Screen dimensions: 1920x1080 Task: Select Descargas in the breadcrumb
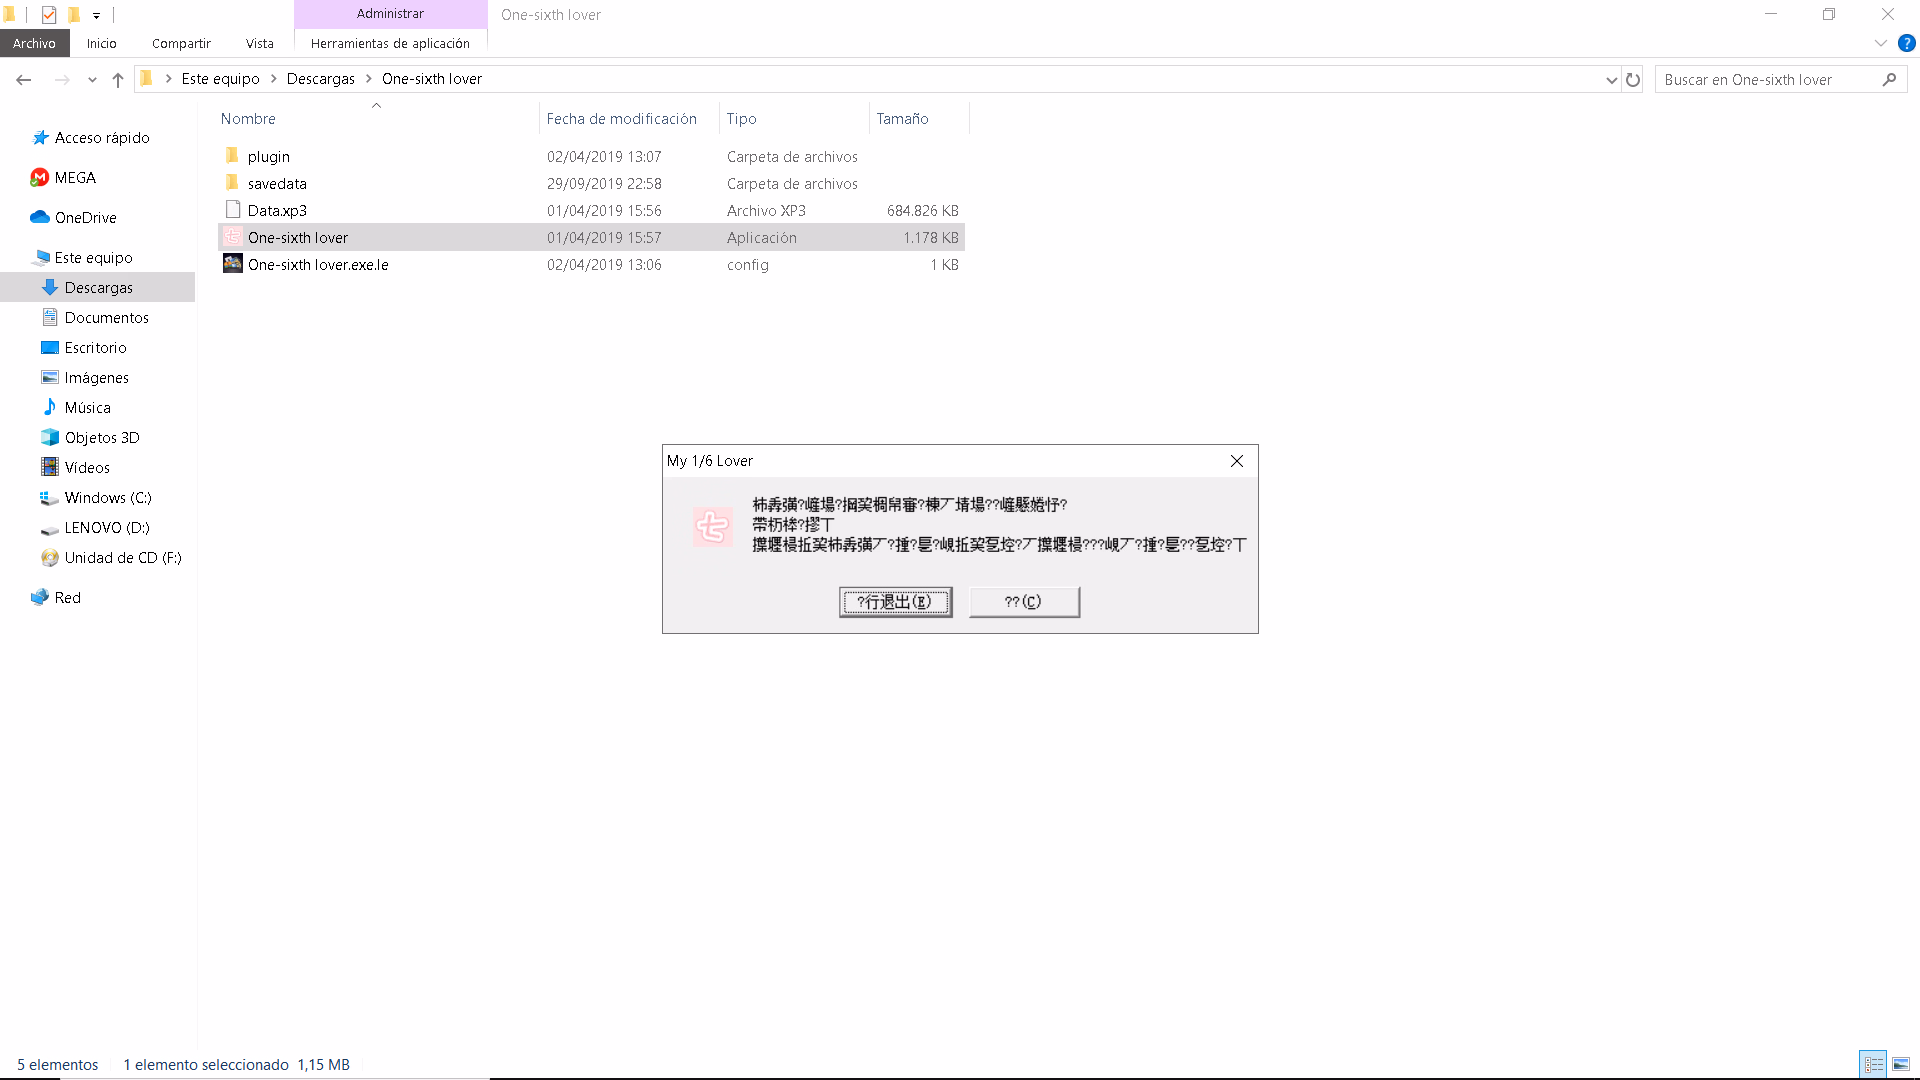(x=320, y=79)
